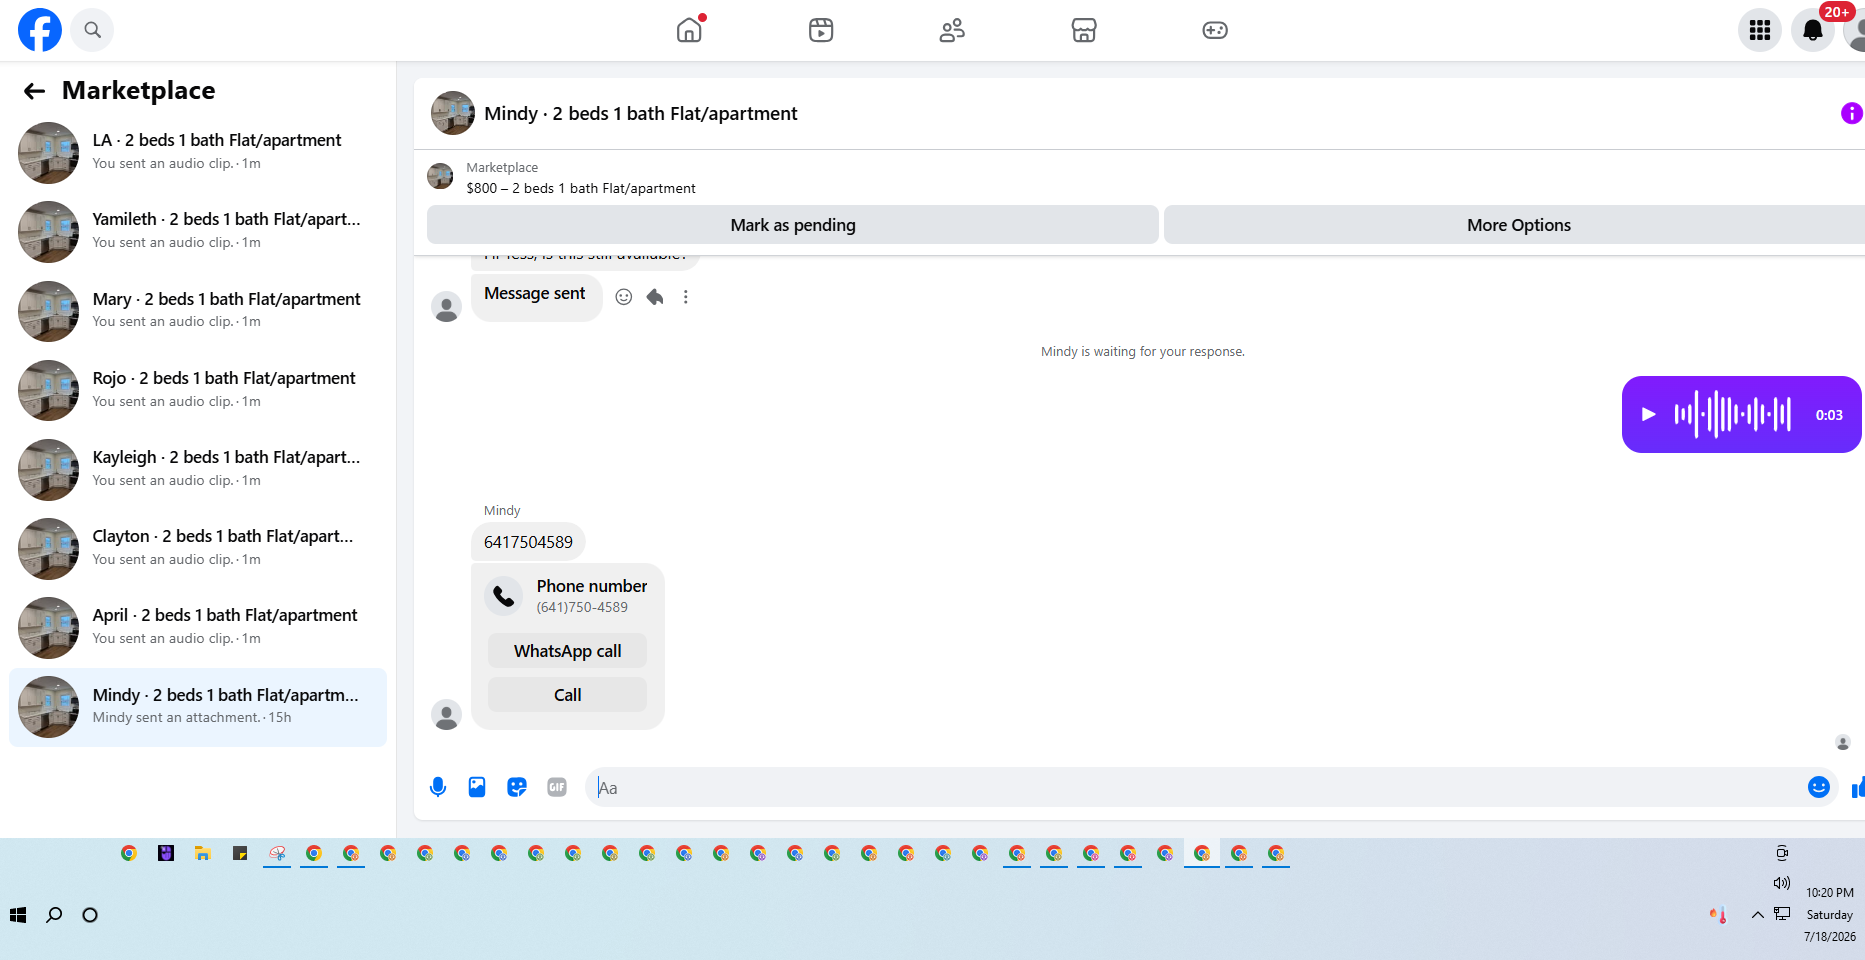Show hidden system tray icons
Image resolution: width=1865 pixels, height=960 pixels.
[1757, 915]
